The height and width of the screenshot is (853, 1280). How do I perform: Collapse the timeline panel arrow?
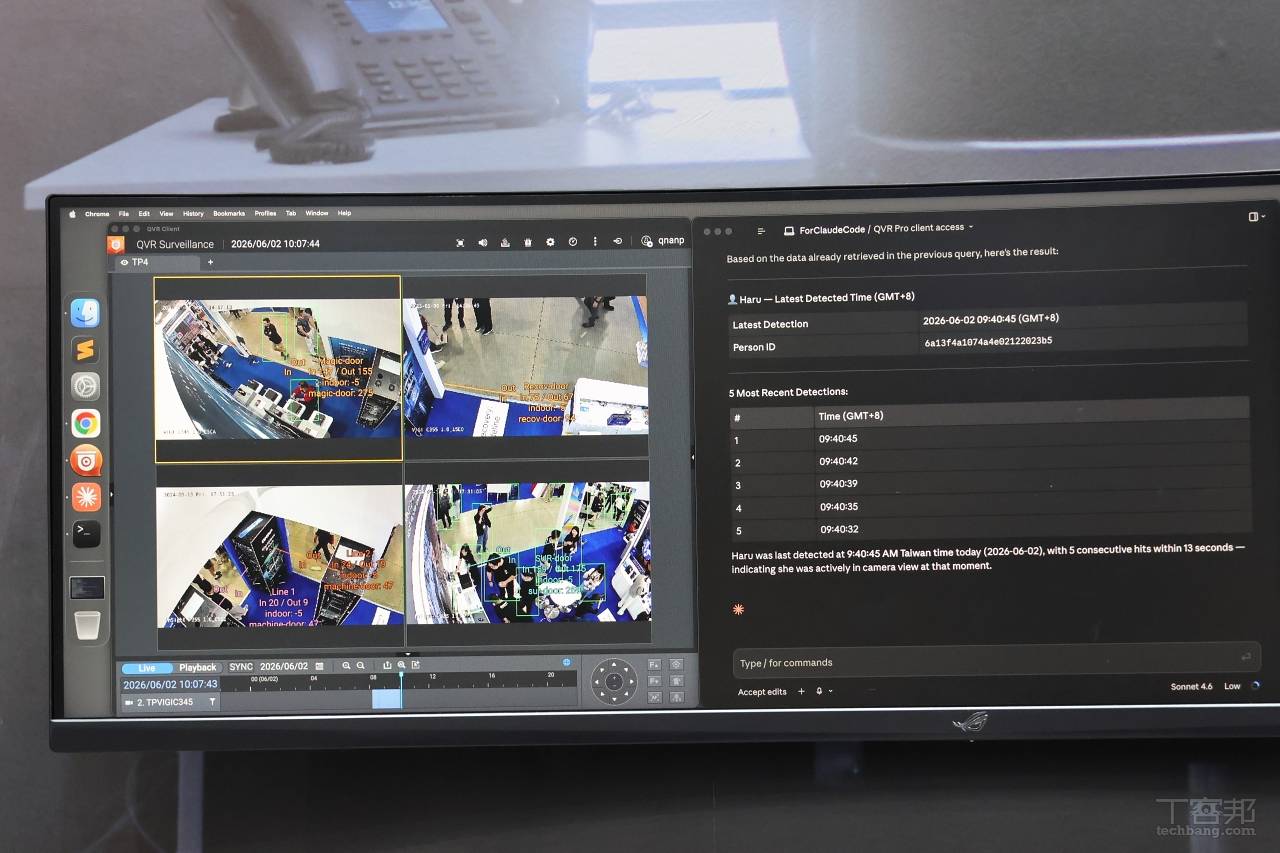pyautogui.click(x=406, y=653)
